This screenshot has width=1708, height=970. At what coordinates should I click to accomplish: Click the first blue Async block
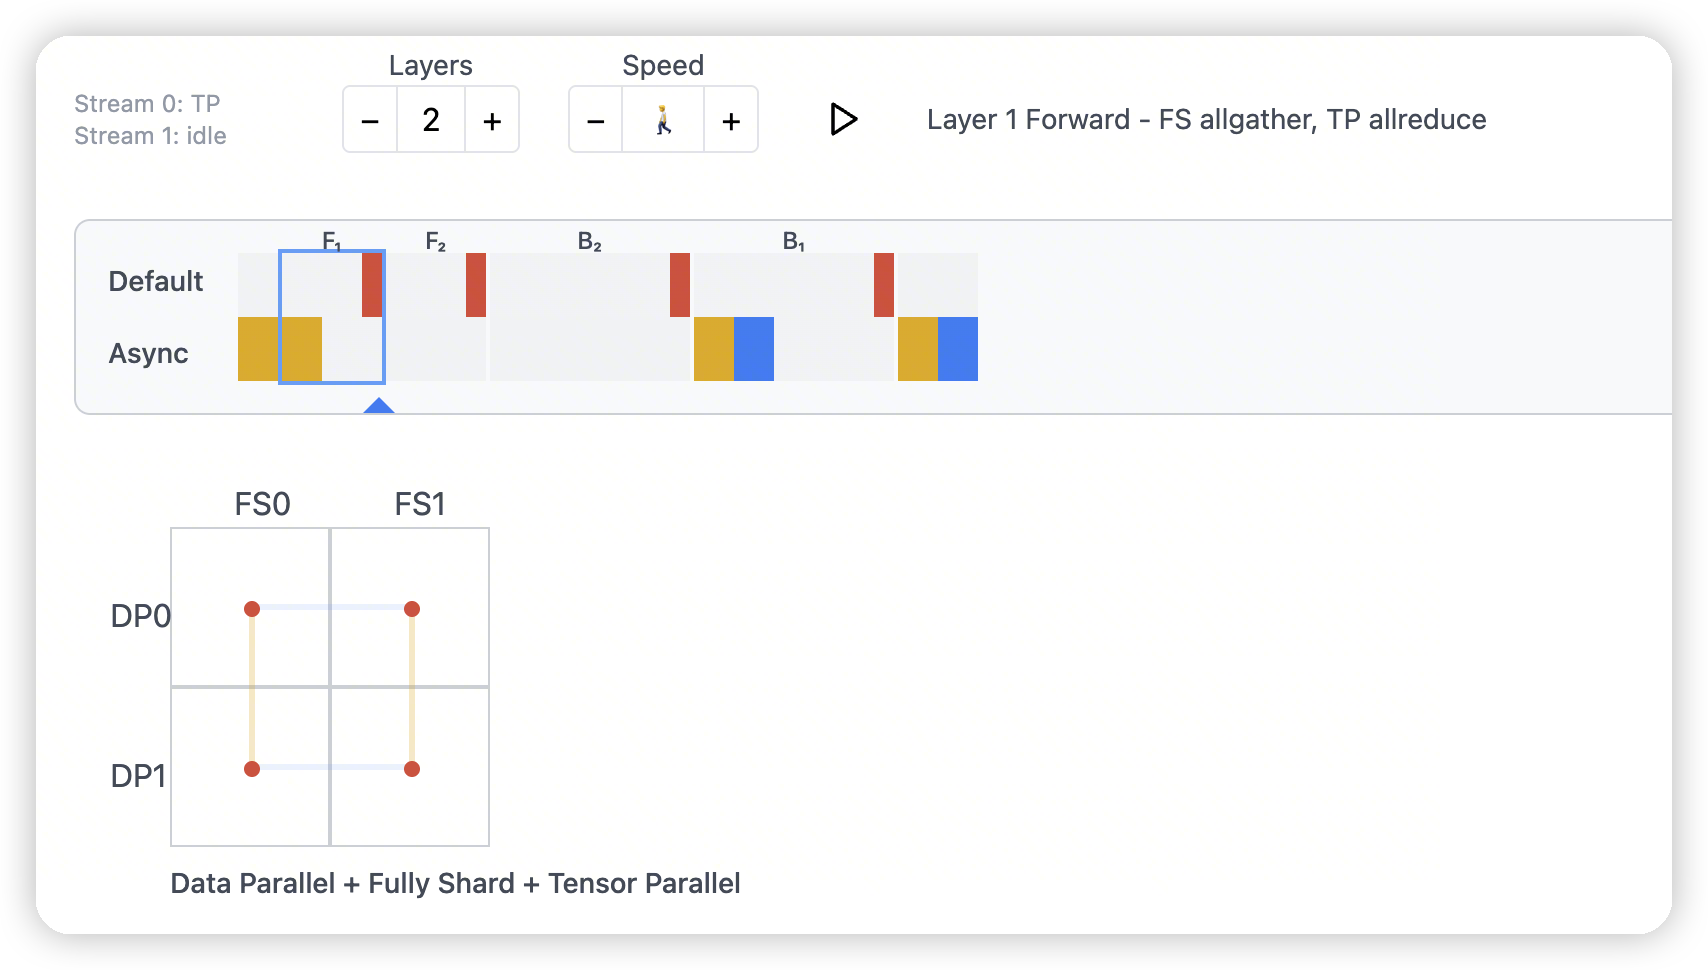pyautogui.click(x=754, y=349)
